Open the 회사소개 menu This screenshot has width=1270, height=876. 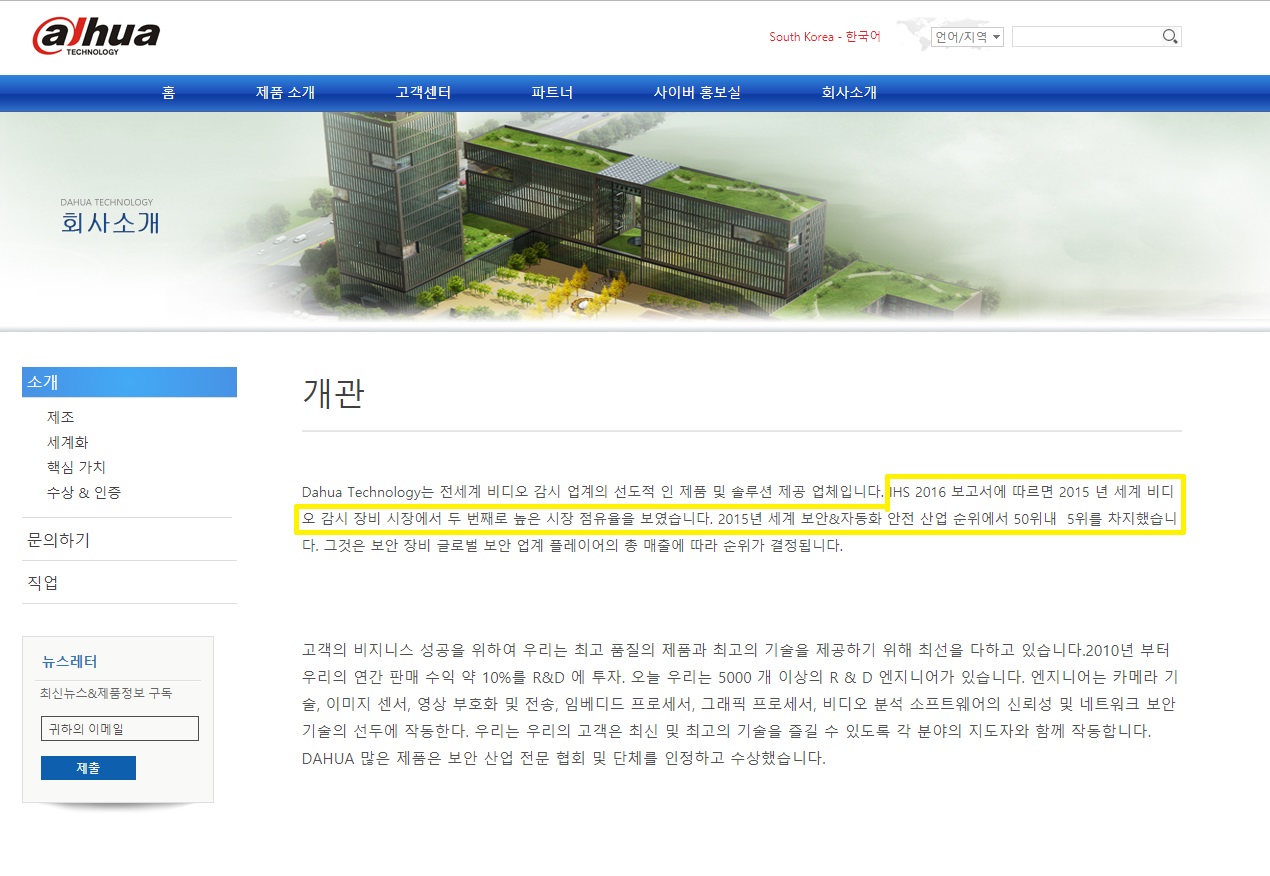[849, 93]
